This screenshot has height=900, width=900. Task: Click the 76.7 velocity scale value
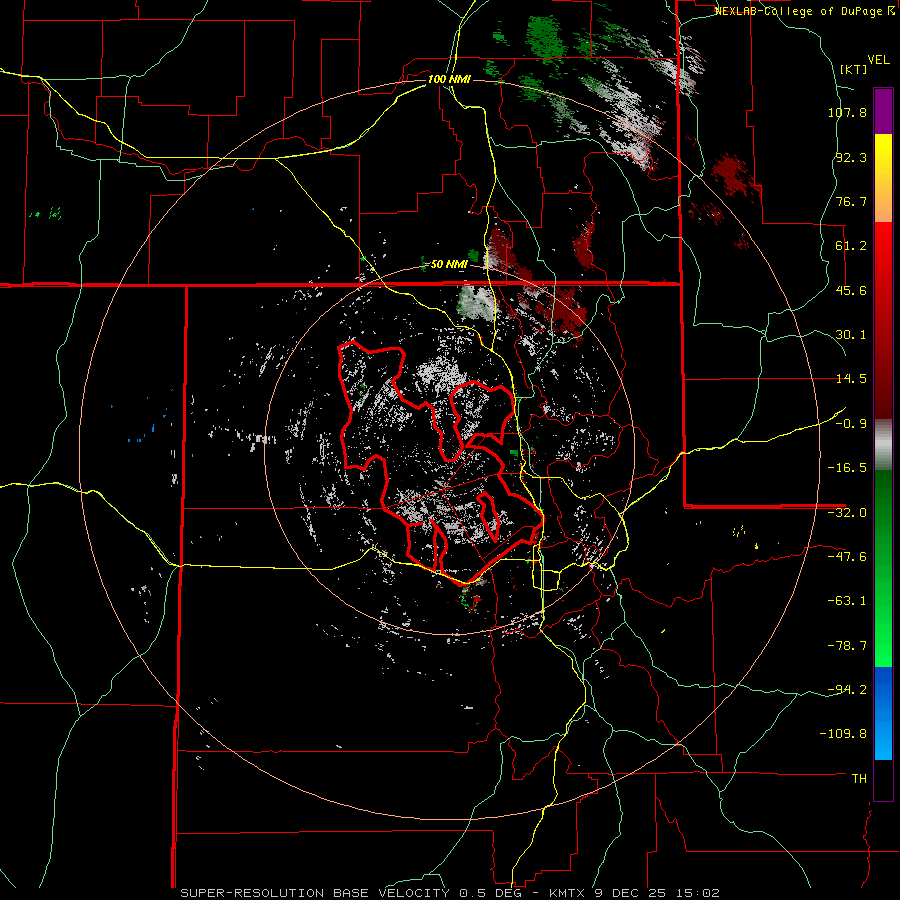pos(851,201)
